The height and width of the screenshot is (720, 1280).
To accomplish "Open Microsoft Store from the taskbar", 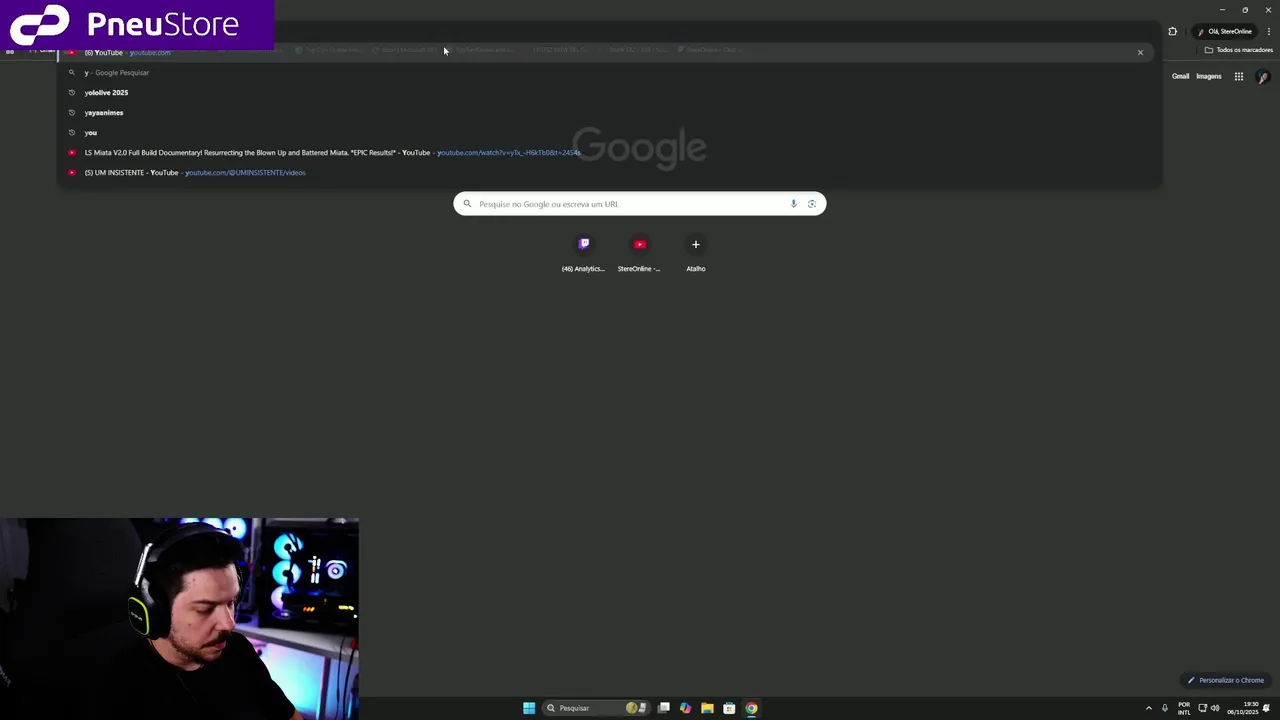I will click(729, 708).
